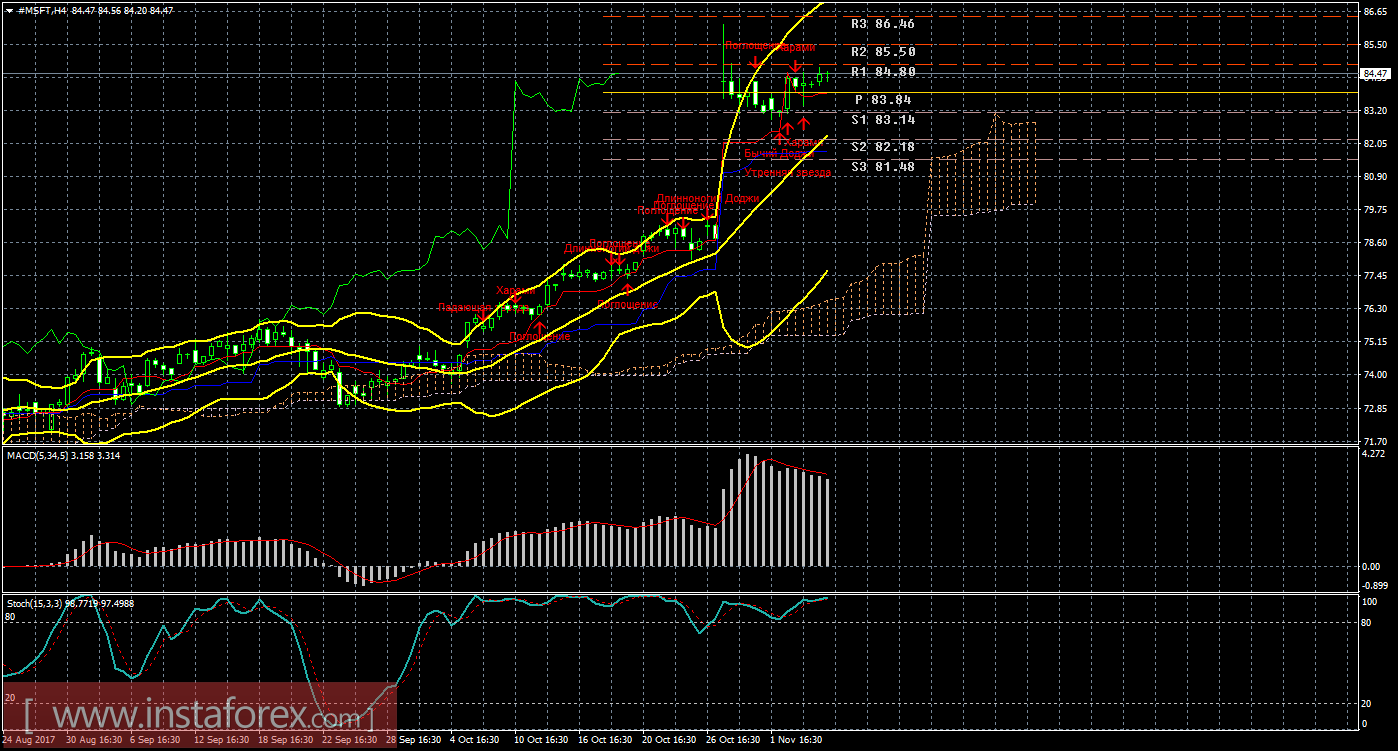Select the P 83.84 pivot point label

pos(884,99)
